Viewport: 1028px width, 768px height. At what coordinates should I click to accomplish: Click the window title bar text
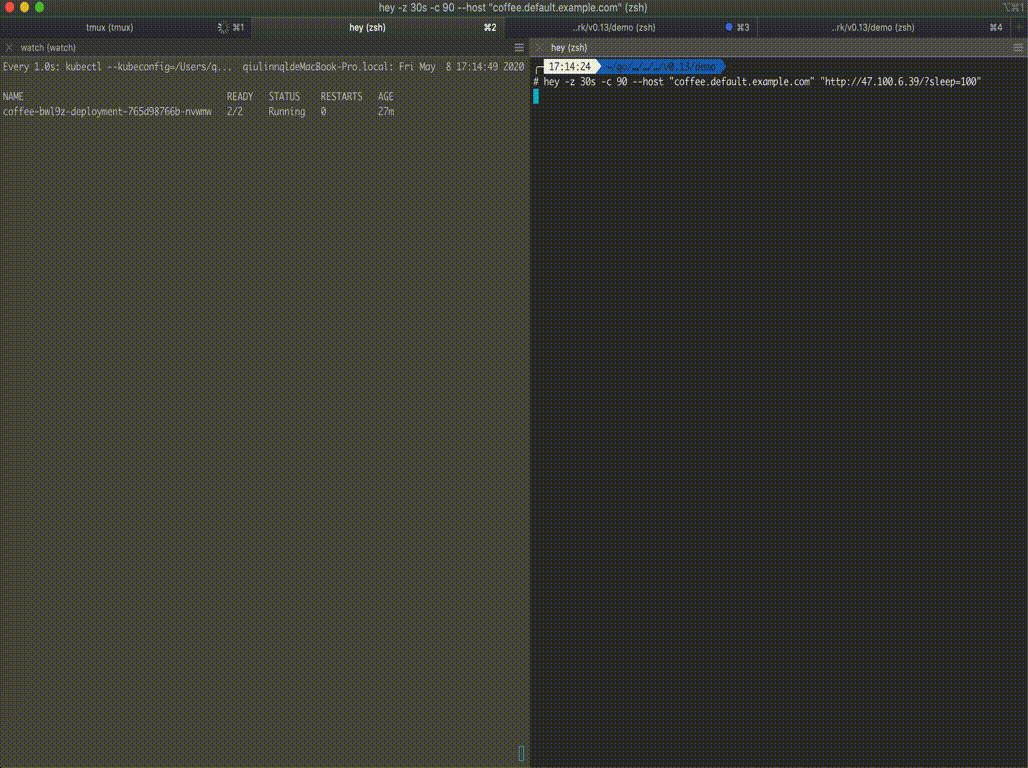(513, 8)
